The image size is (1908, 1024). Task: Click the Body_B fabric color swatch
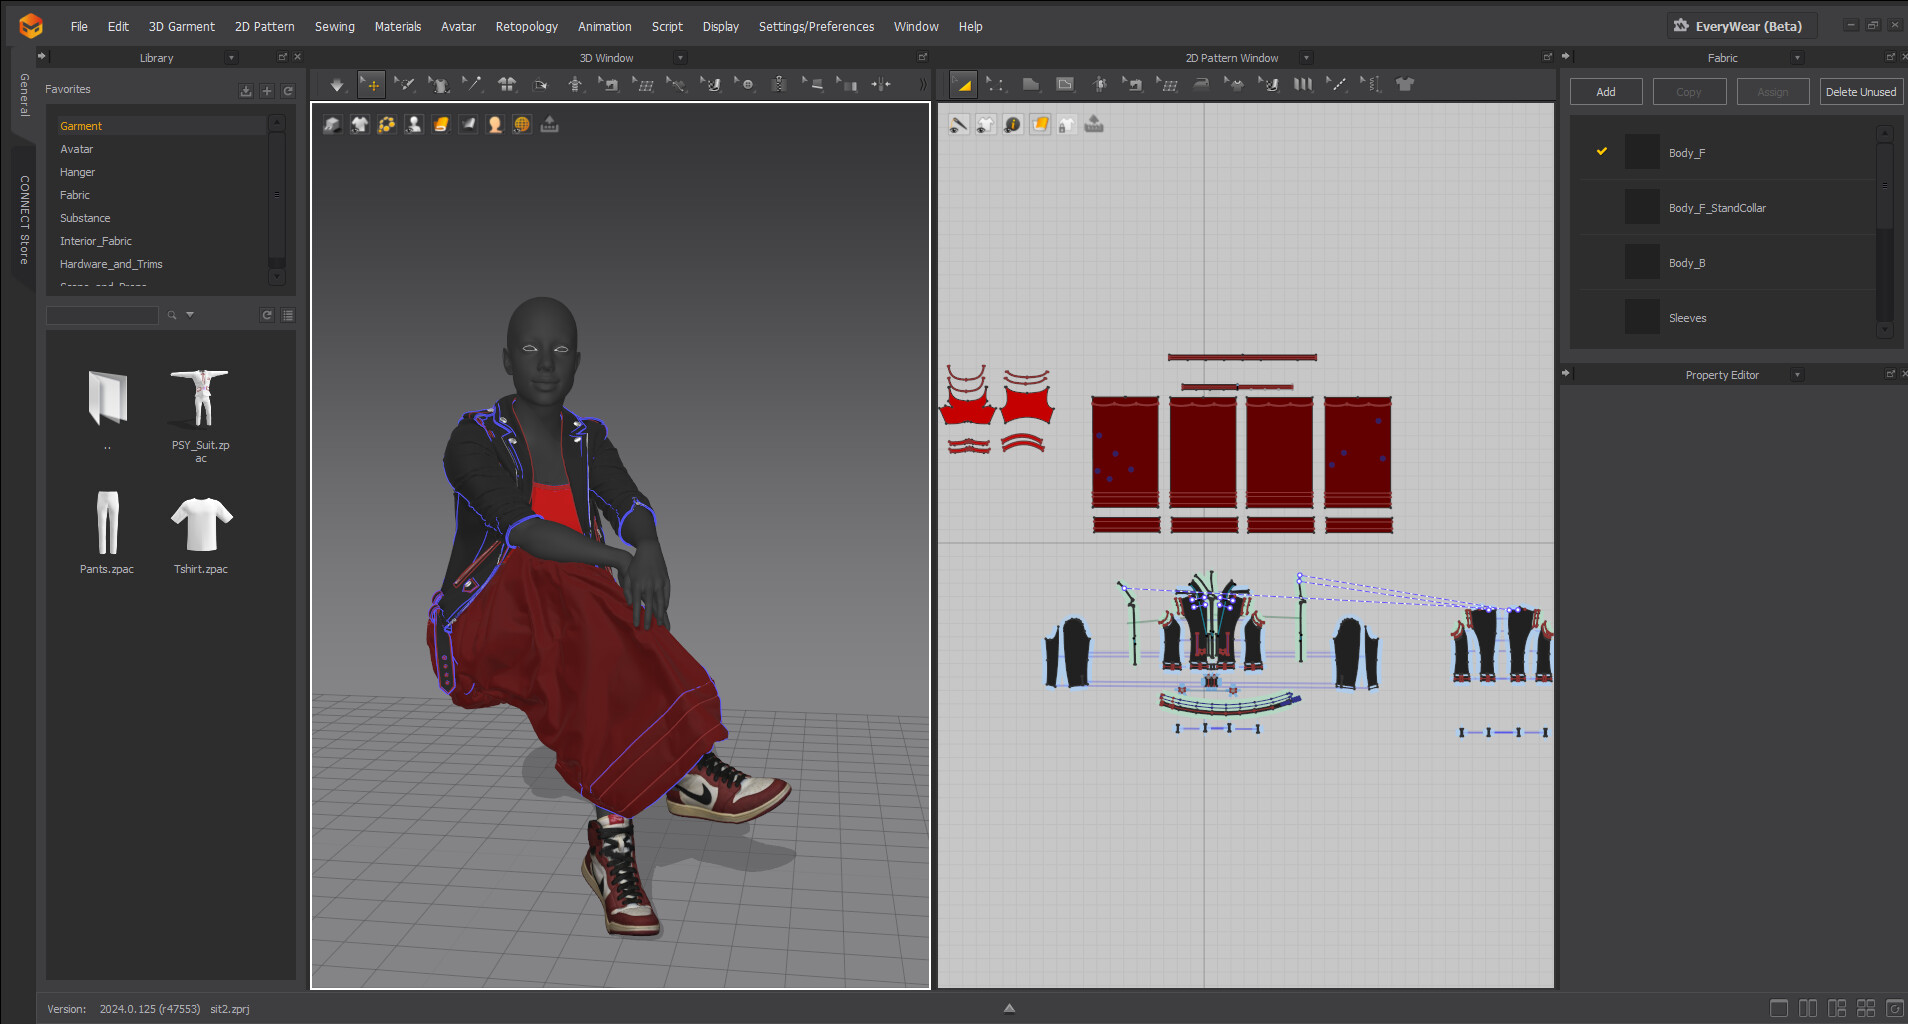1642,263
